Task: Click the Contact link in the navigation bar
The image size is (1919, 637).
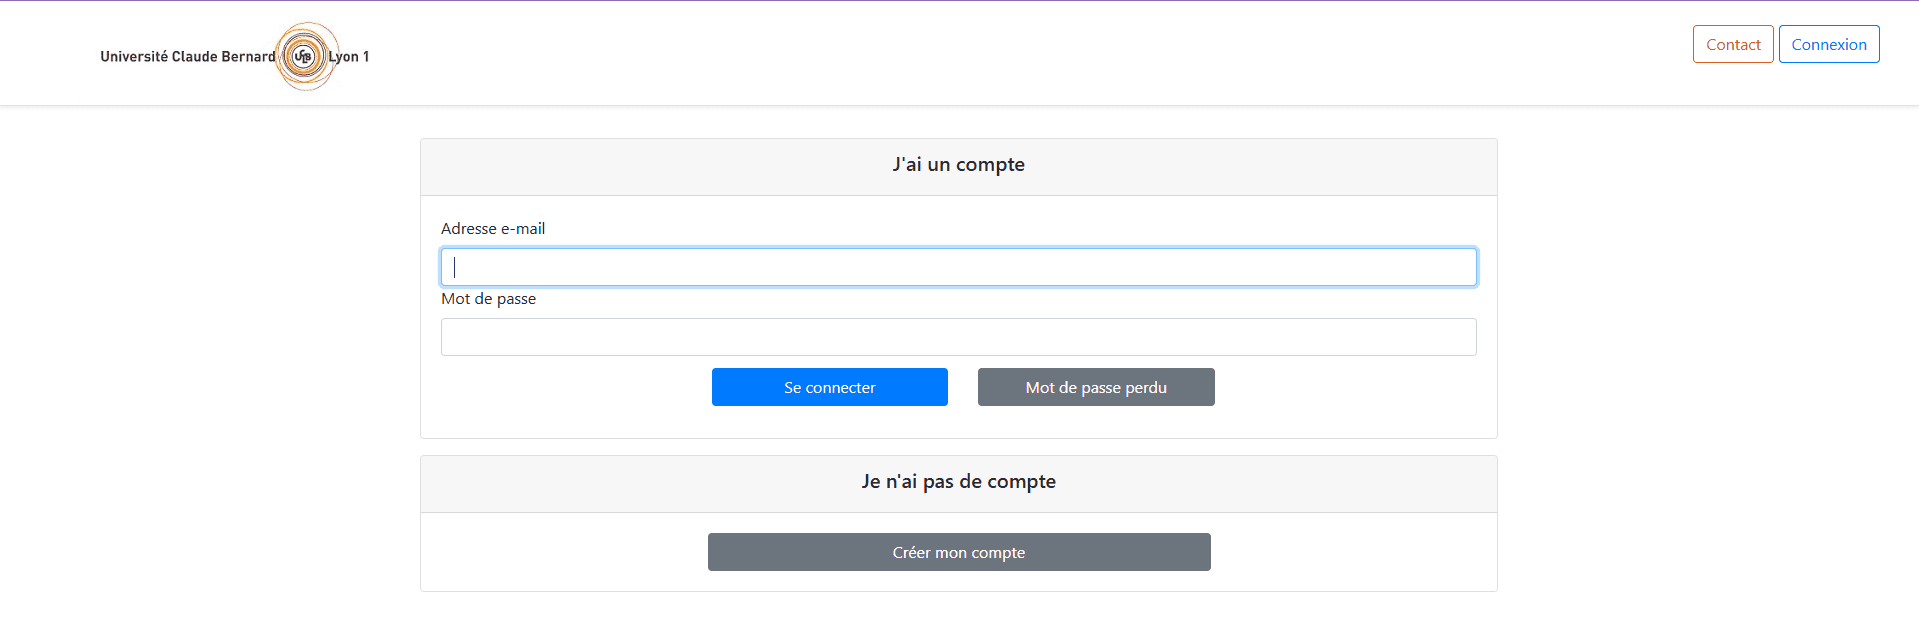Action: pos(1732,43)
